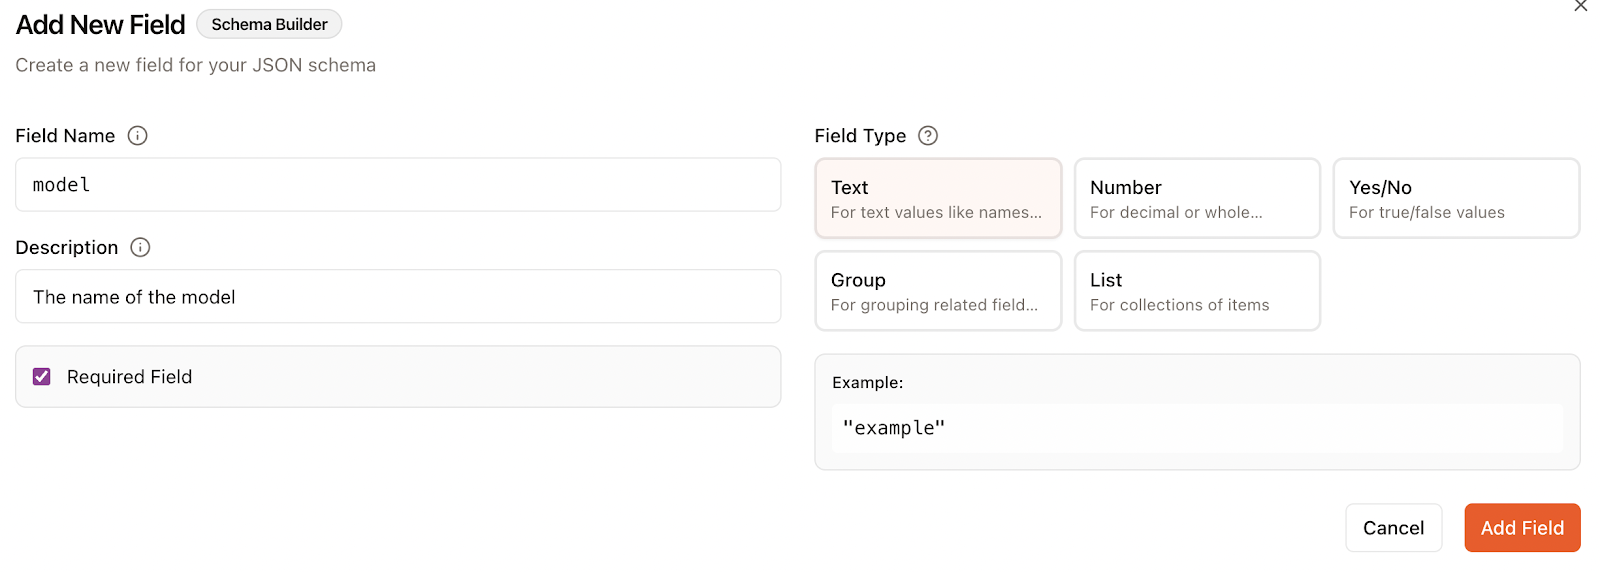Open the Field Type help icon
Image resolution: width=1600 pixels, height=572 pixels.
(x=928, y=136)
